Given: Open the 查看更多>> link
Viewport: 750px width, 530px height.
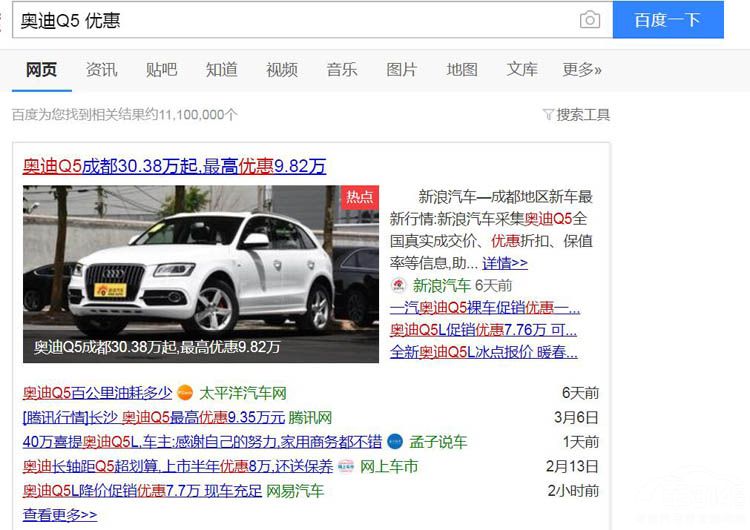Looking at the screenshot, I should pyautogui.click(x=60, y=515).
